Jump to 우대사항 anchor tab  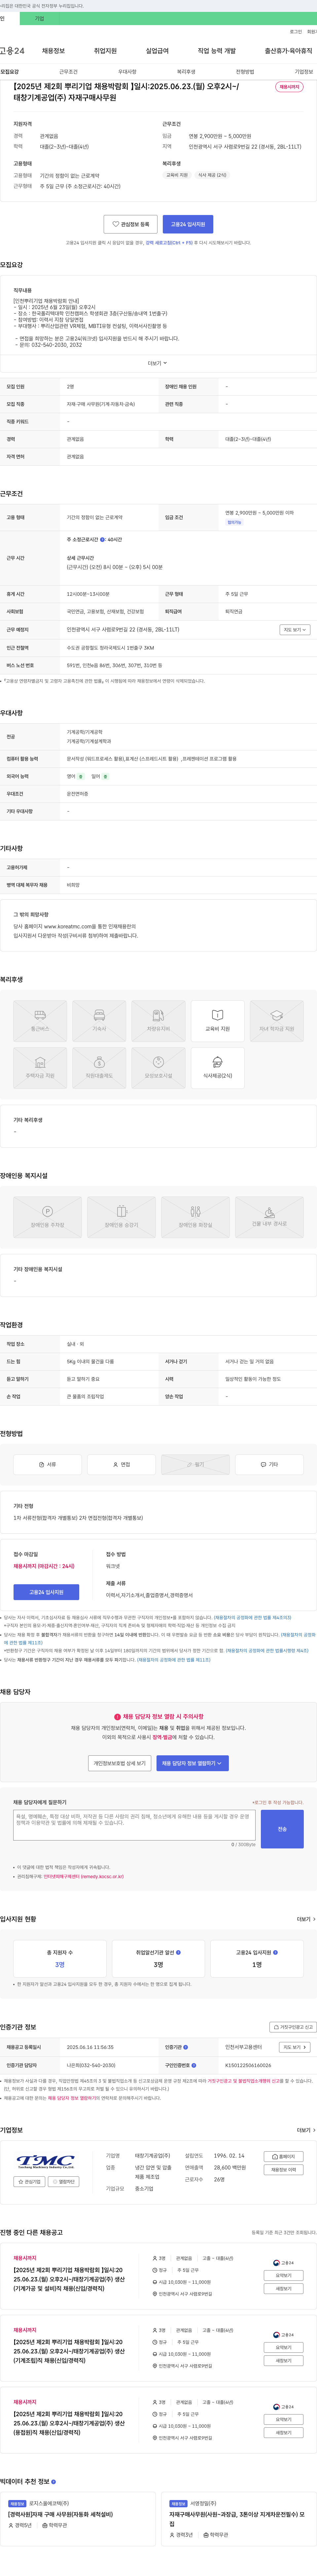point(127,72)
